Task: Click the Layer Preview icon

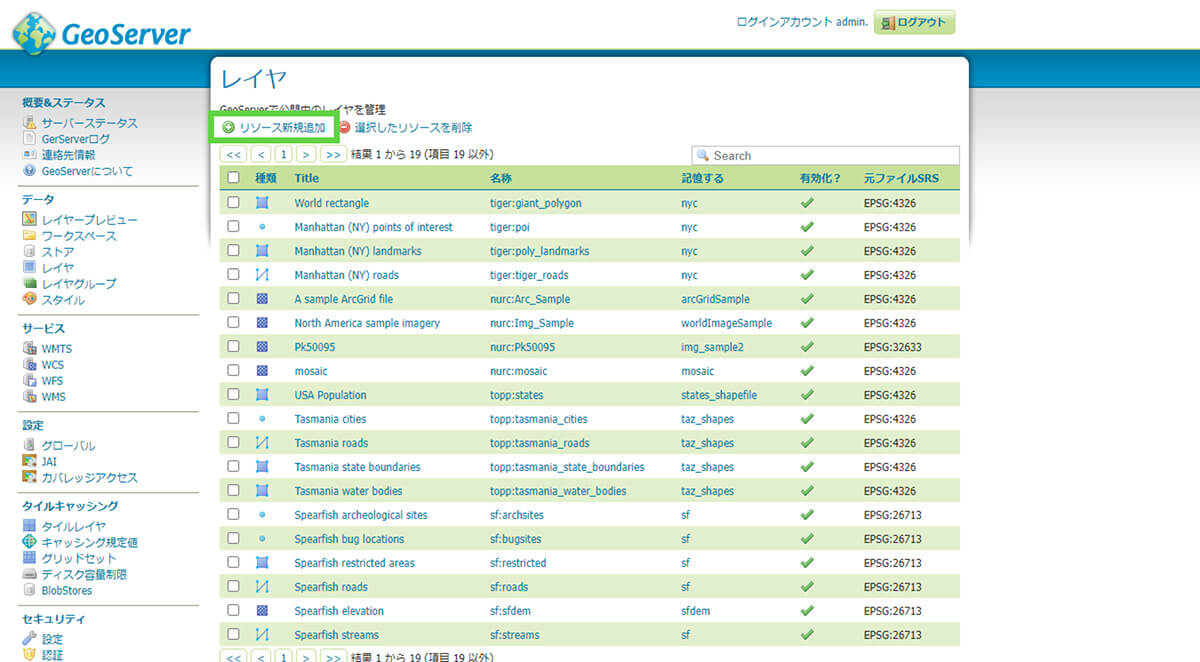Action: click(30, 220)
